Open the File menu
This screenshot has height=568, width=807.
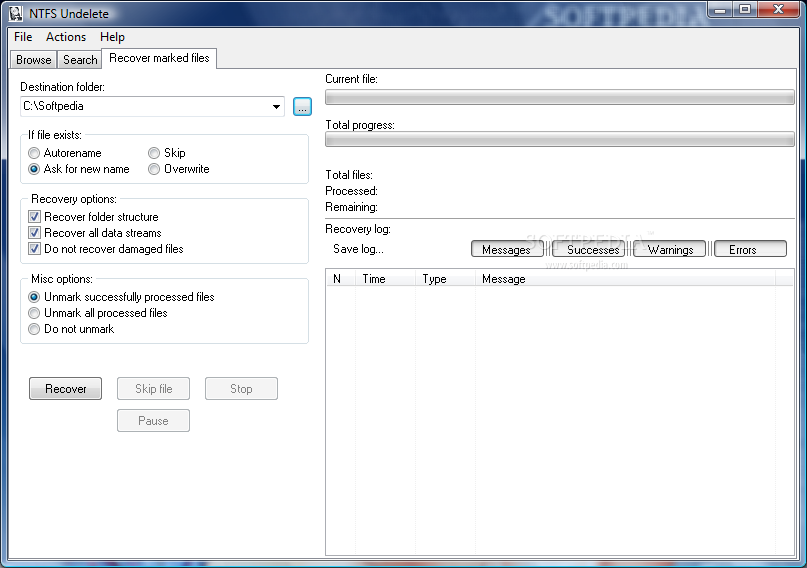pos(23,37)
